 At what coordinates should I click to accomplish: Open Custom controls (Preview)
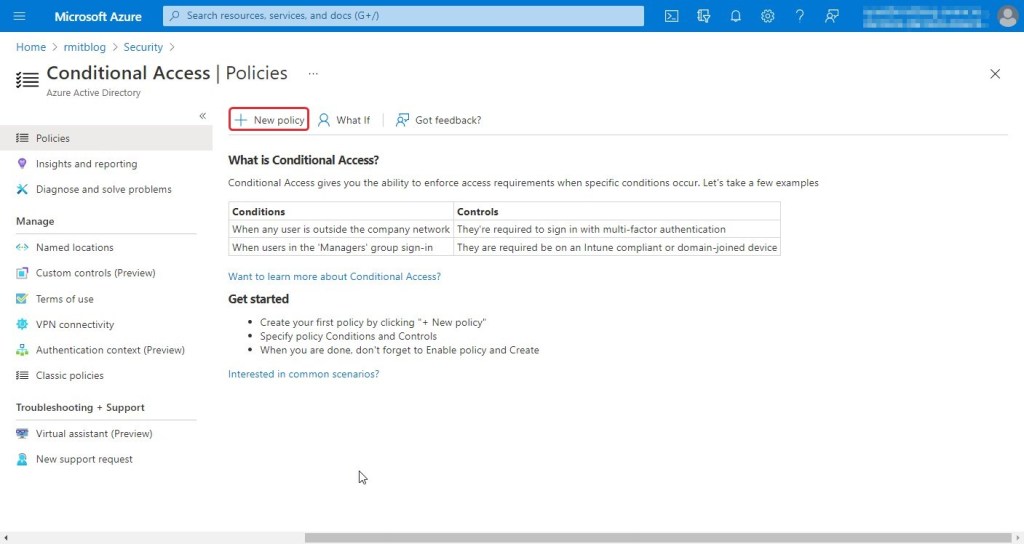click(x=95, y=273)
